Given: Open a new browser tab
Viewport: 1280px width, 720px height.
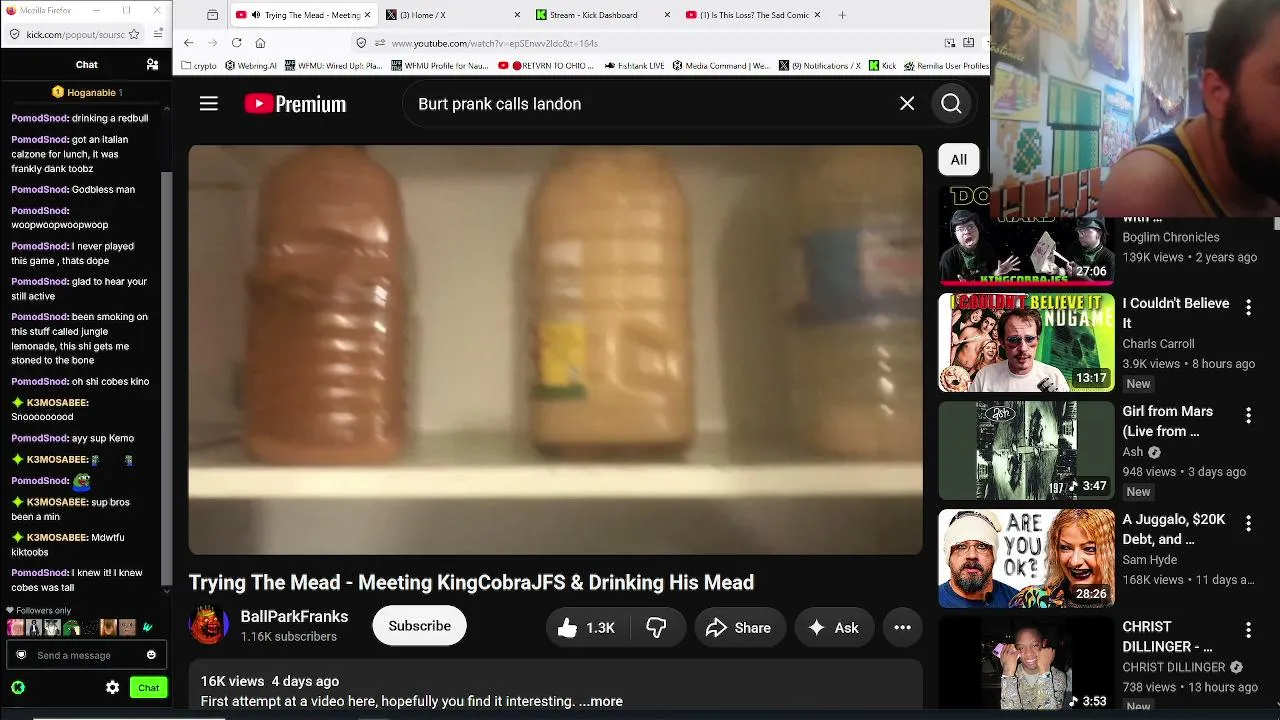Looking at the screenshot, I should pyautogui.click(x=842, y=15).
